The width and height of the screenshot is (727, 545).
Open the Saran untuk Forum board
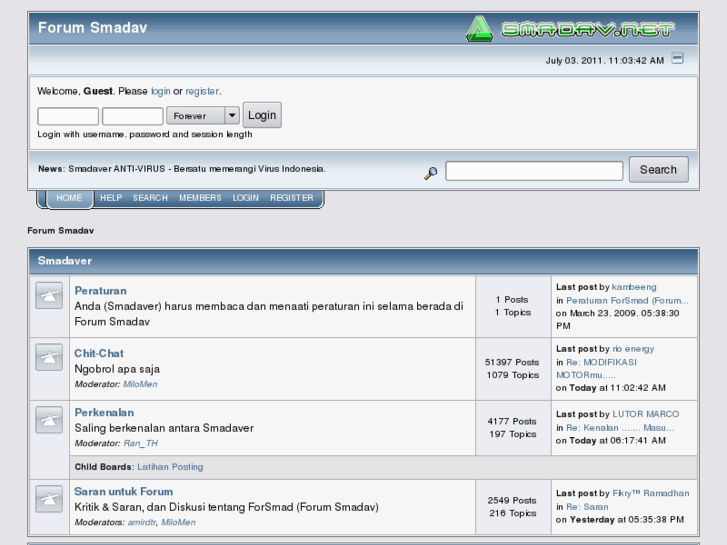[x=124, y=492]
